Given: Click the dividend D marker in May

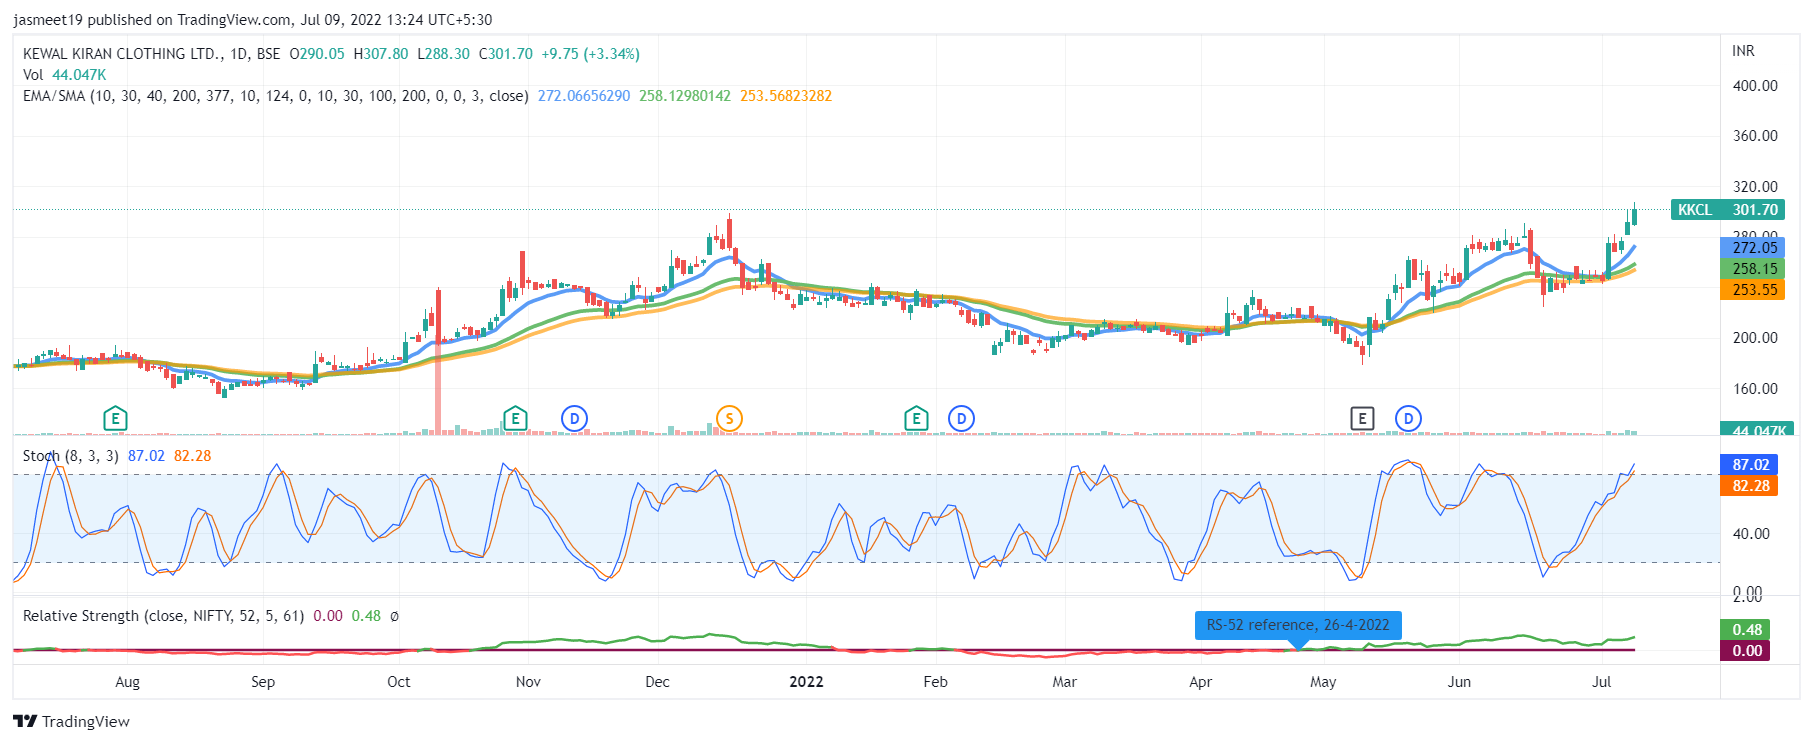Looking at the screenshot, I should pyautogui.click(x=1408, y=419).
